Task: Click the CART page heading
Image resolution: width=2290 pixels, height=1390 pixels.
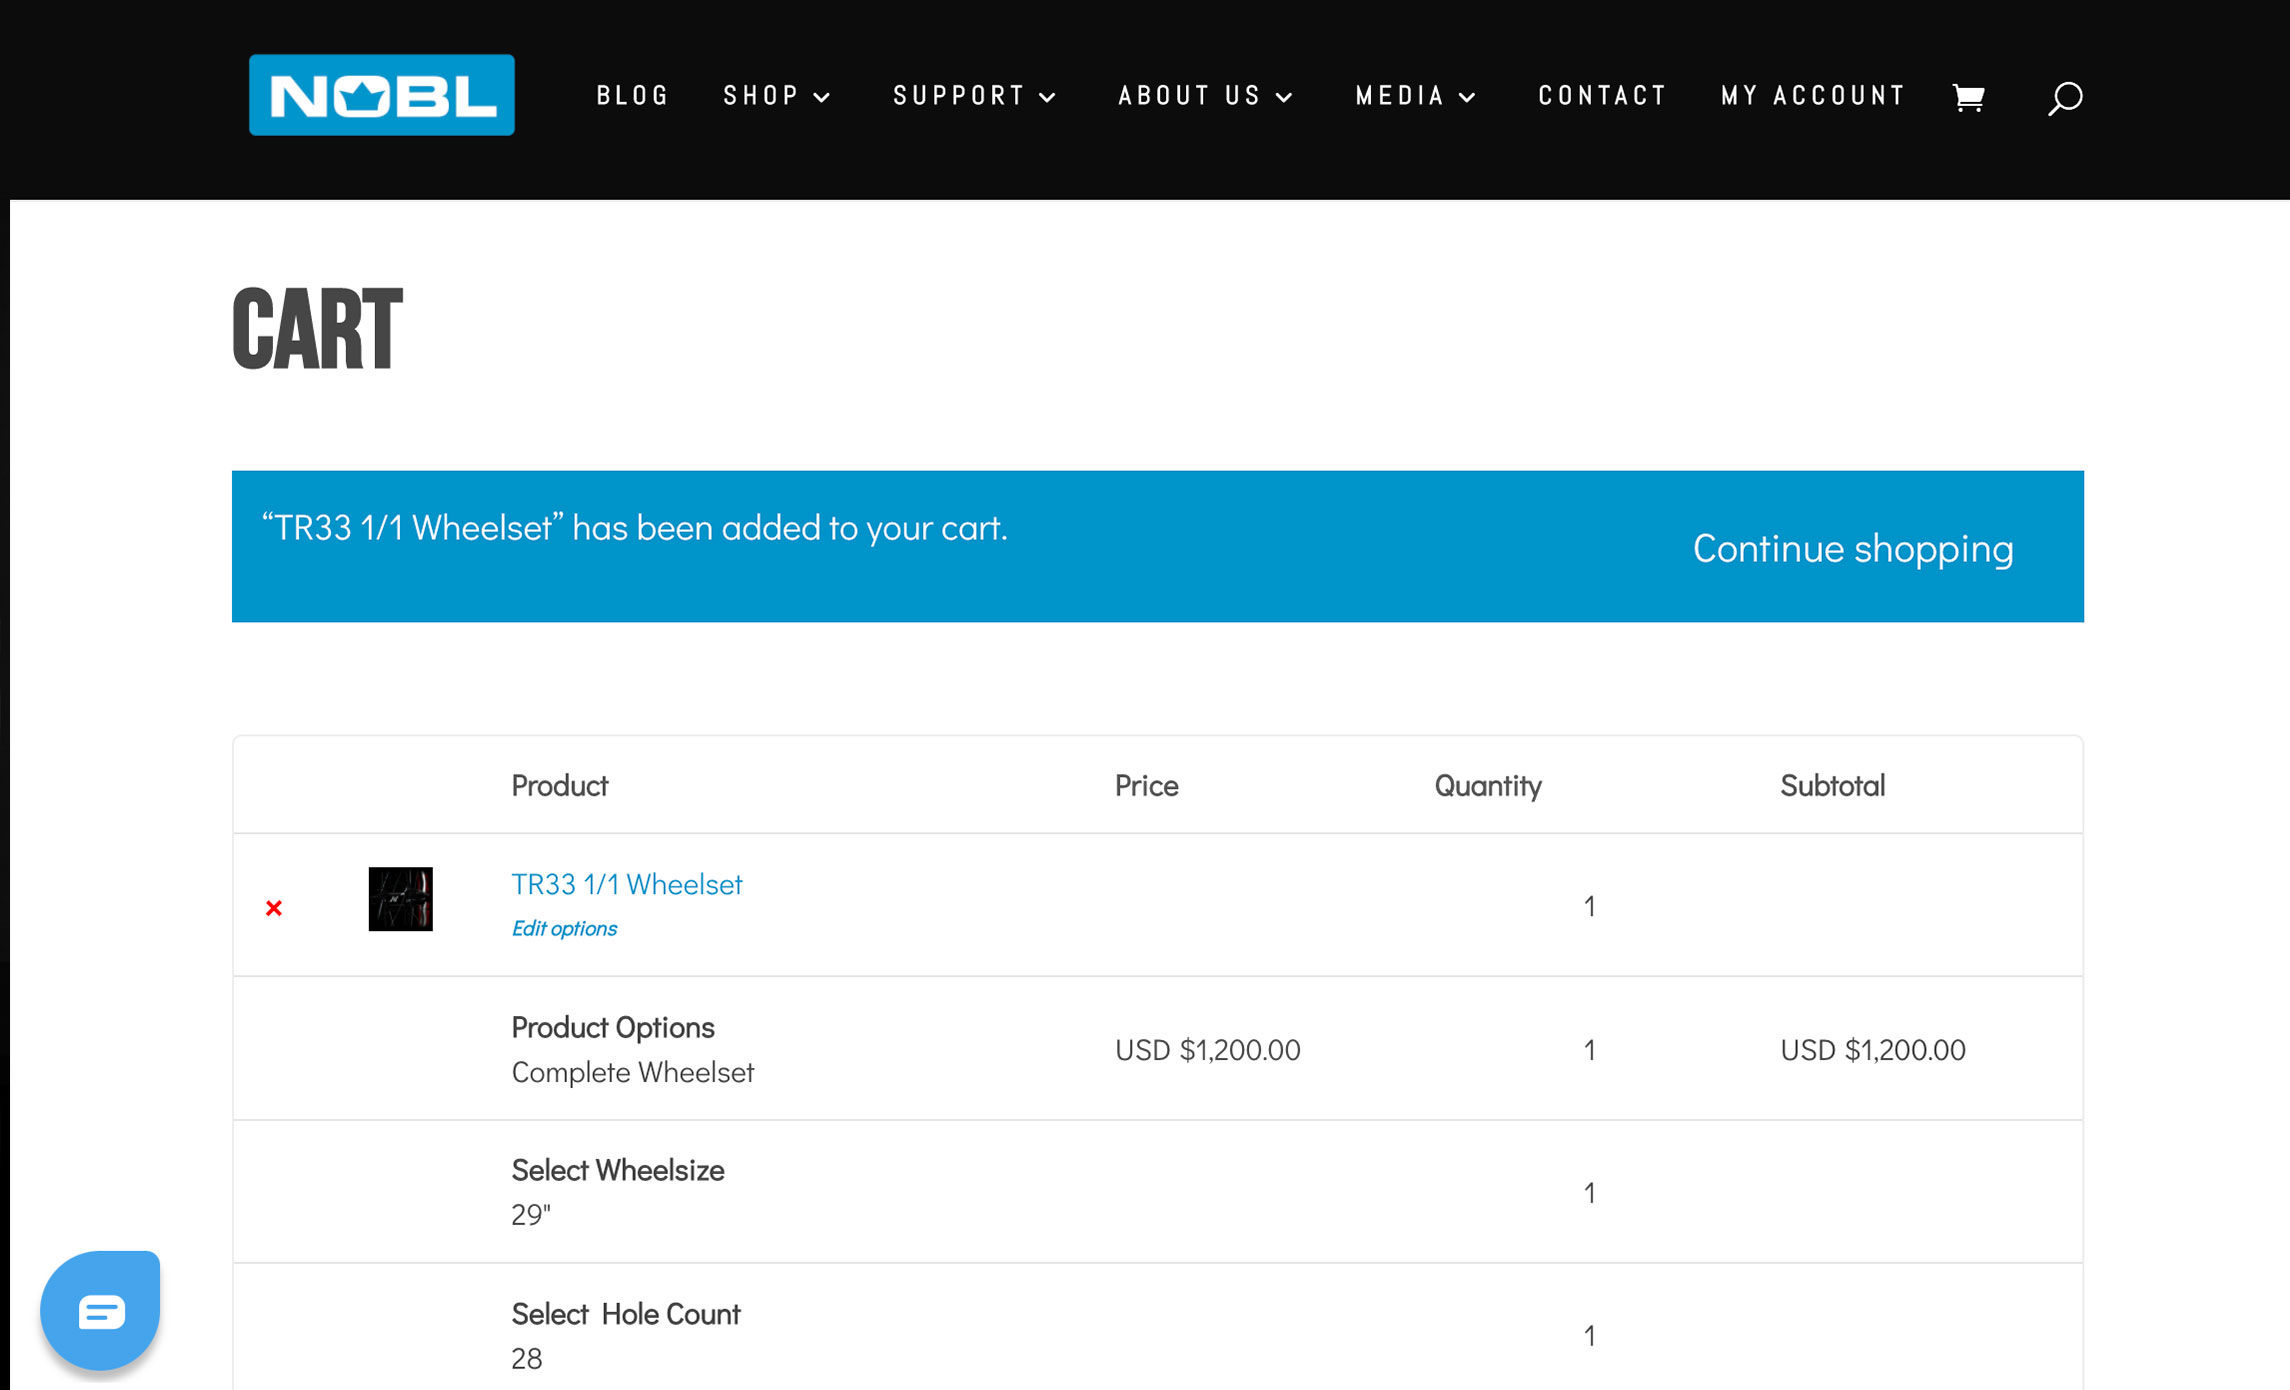Action: click(x=317, y=329)
